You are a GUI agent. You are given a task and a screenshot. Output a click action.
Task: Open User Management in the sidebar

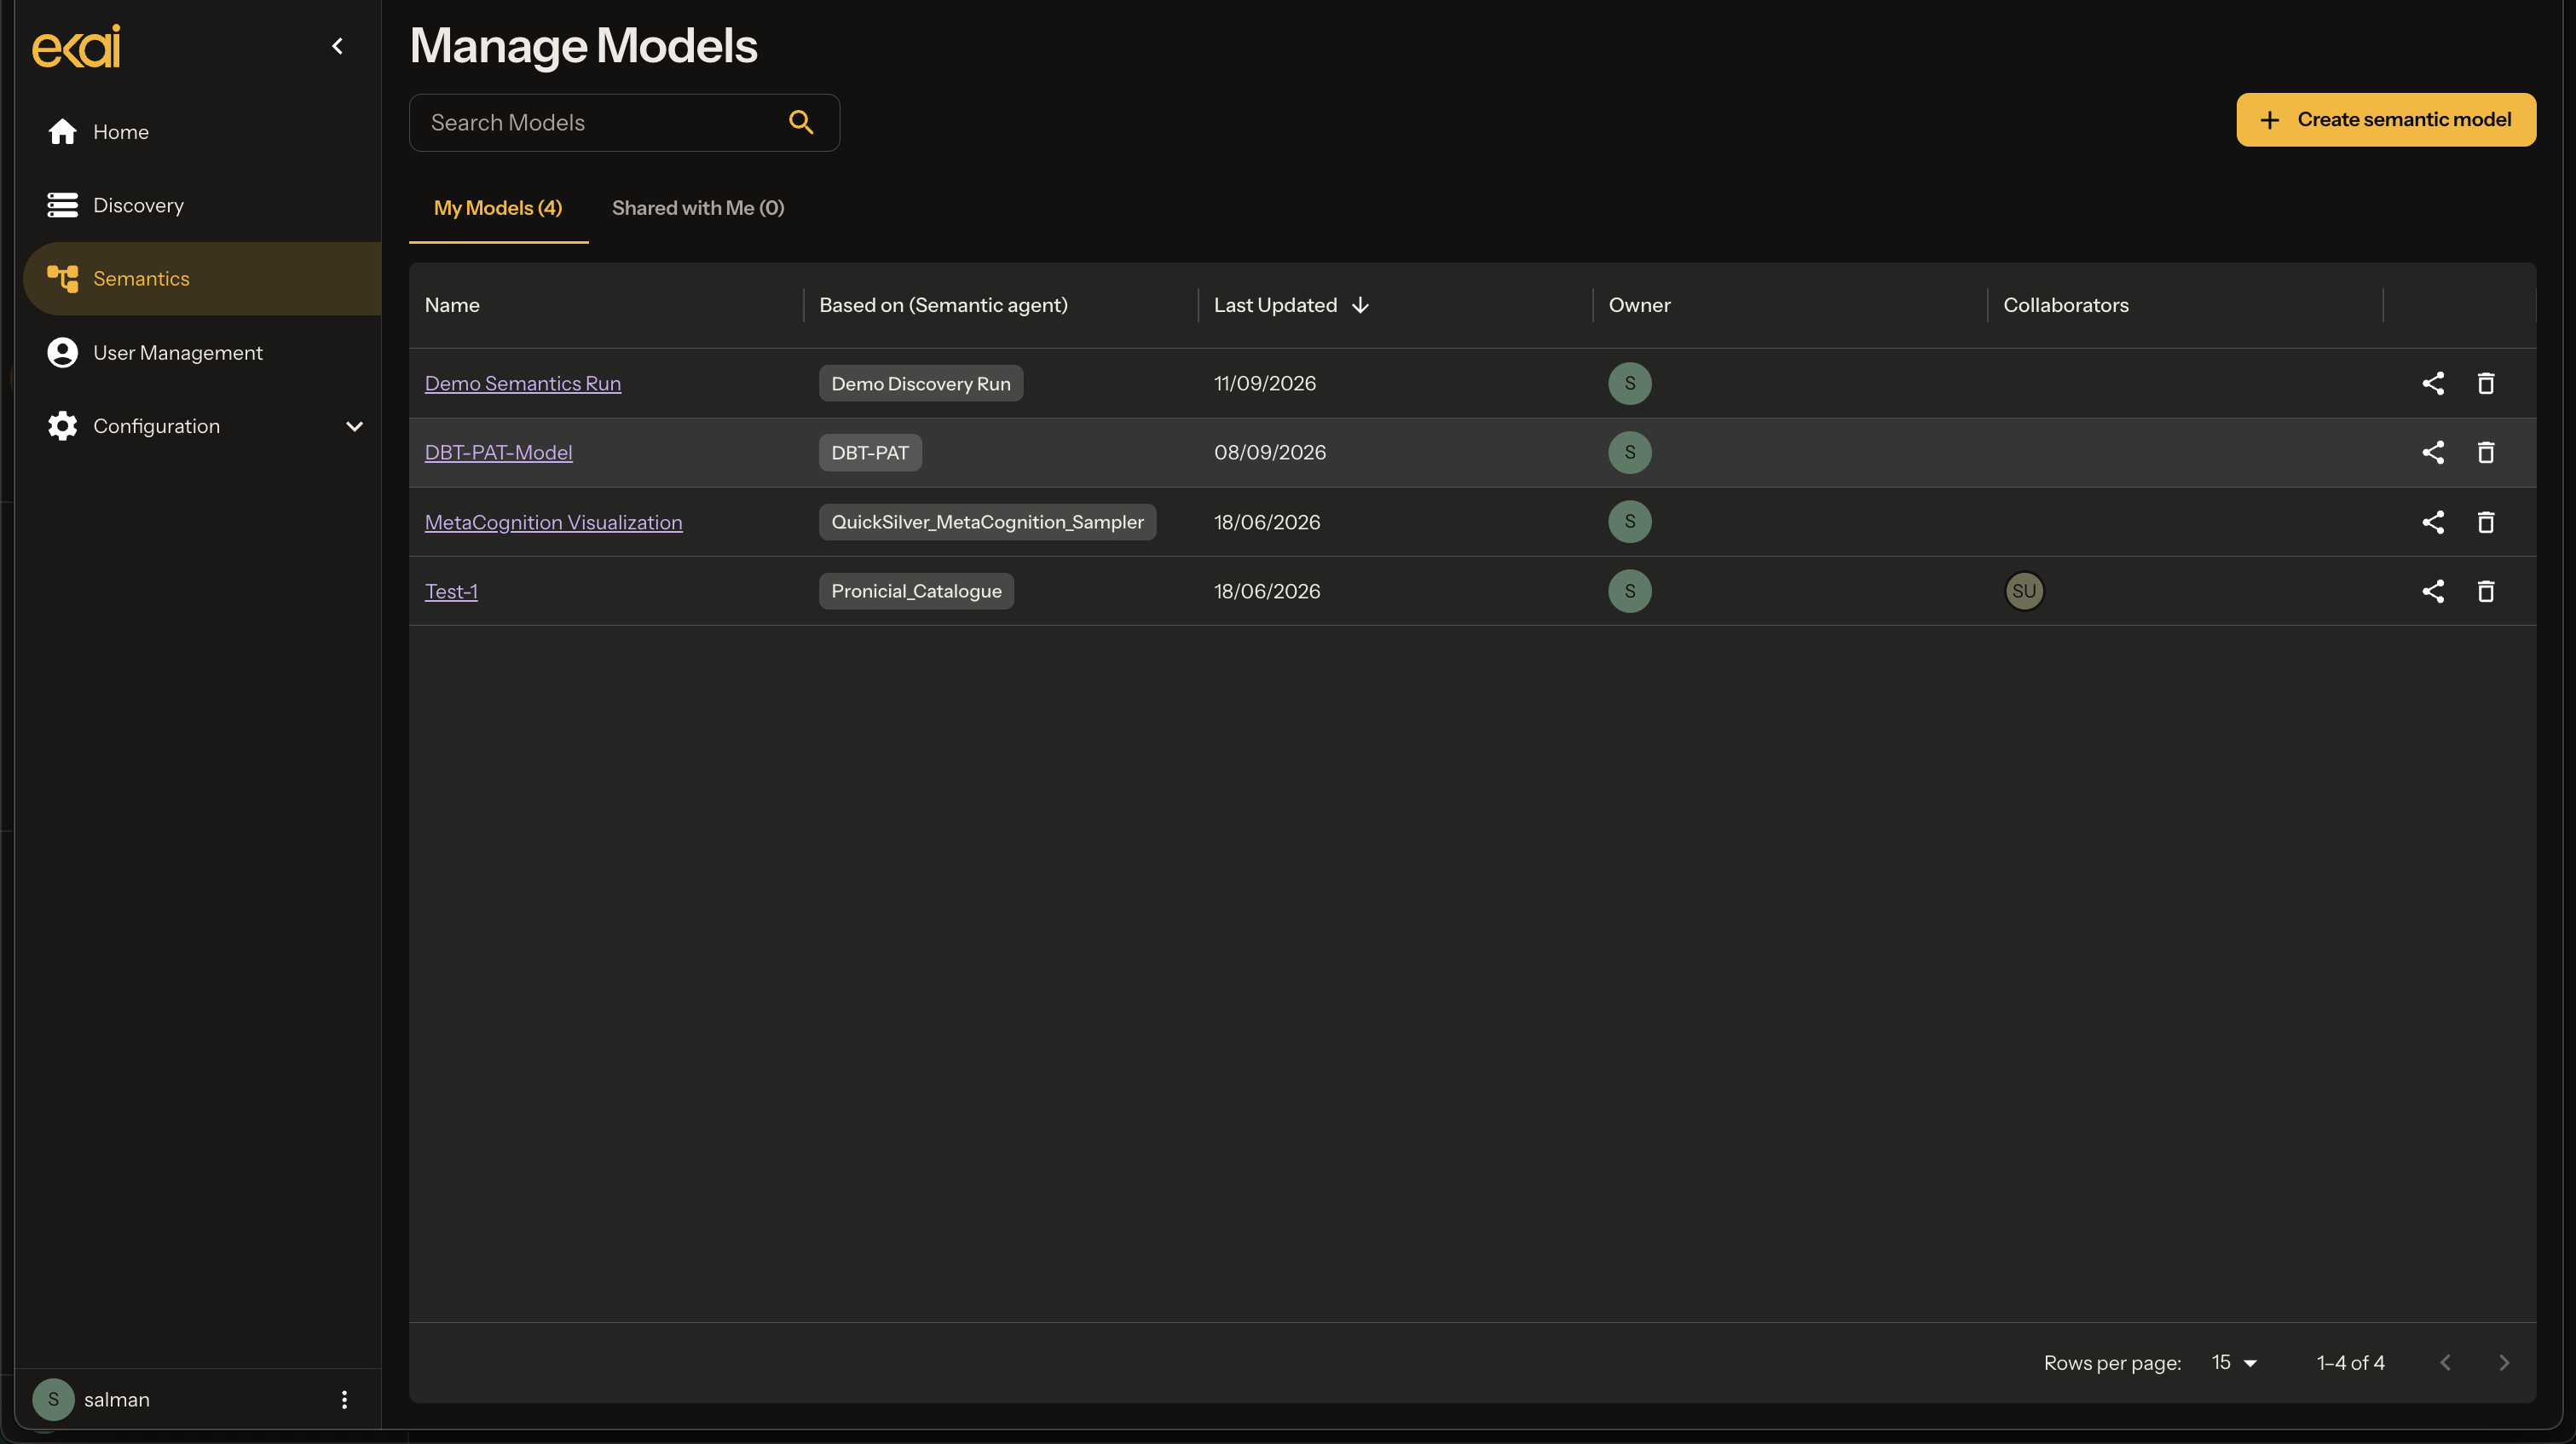(202, 352)
